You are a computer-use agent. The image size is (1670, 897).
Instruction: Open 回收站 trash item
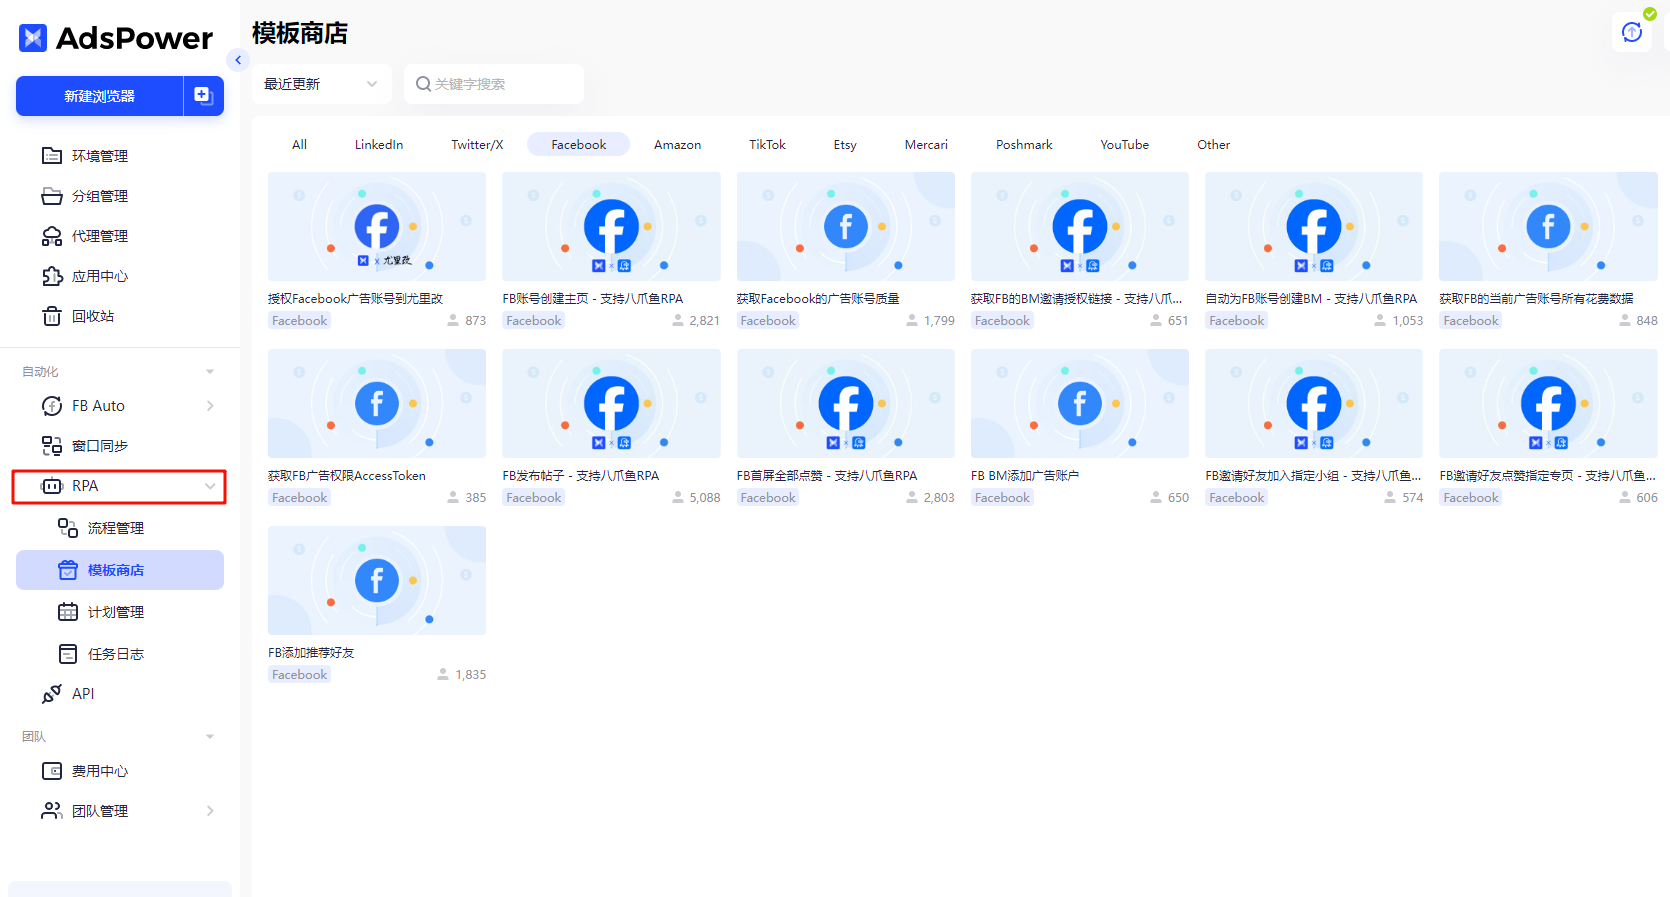click(x=120, y=316)
